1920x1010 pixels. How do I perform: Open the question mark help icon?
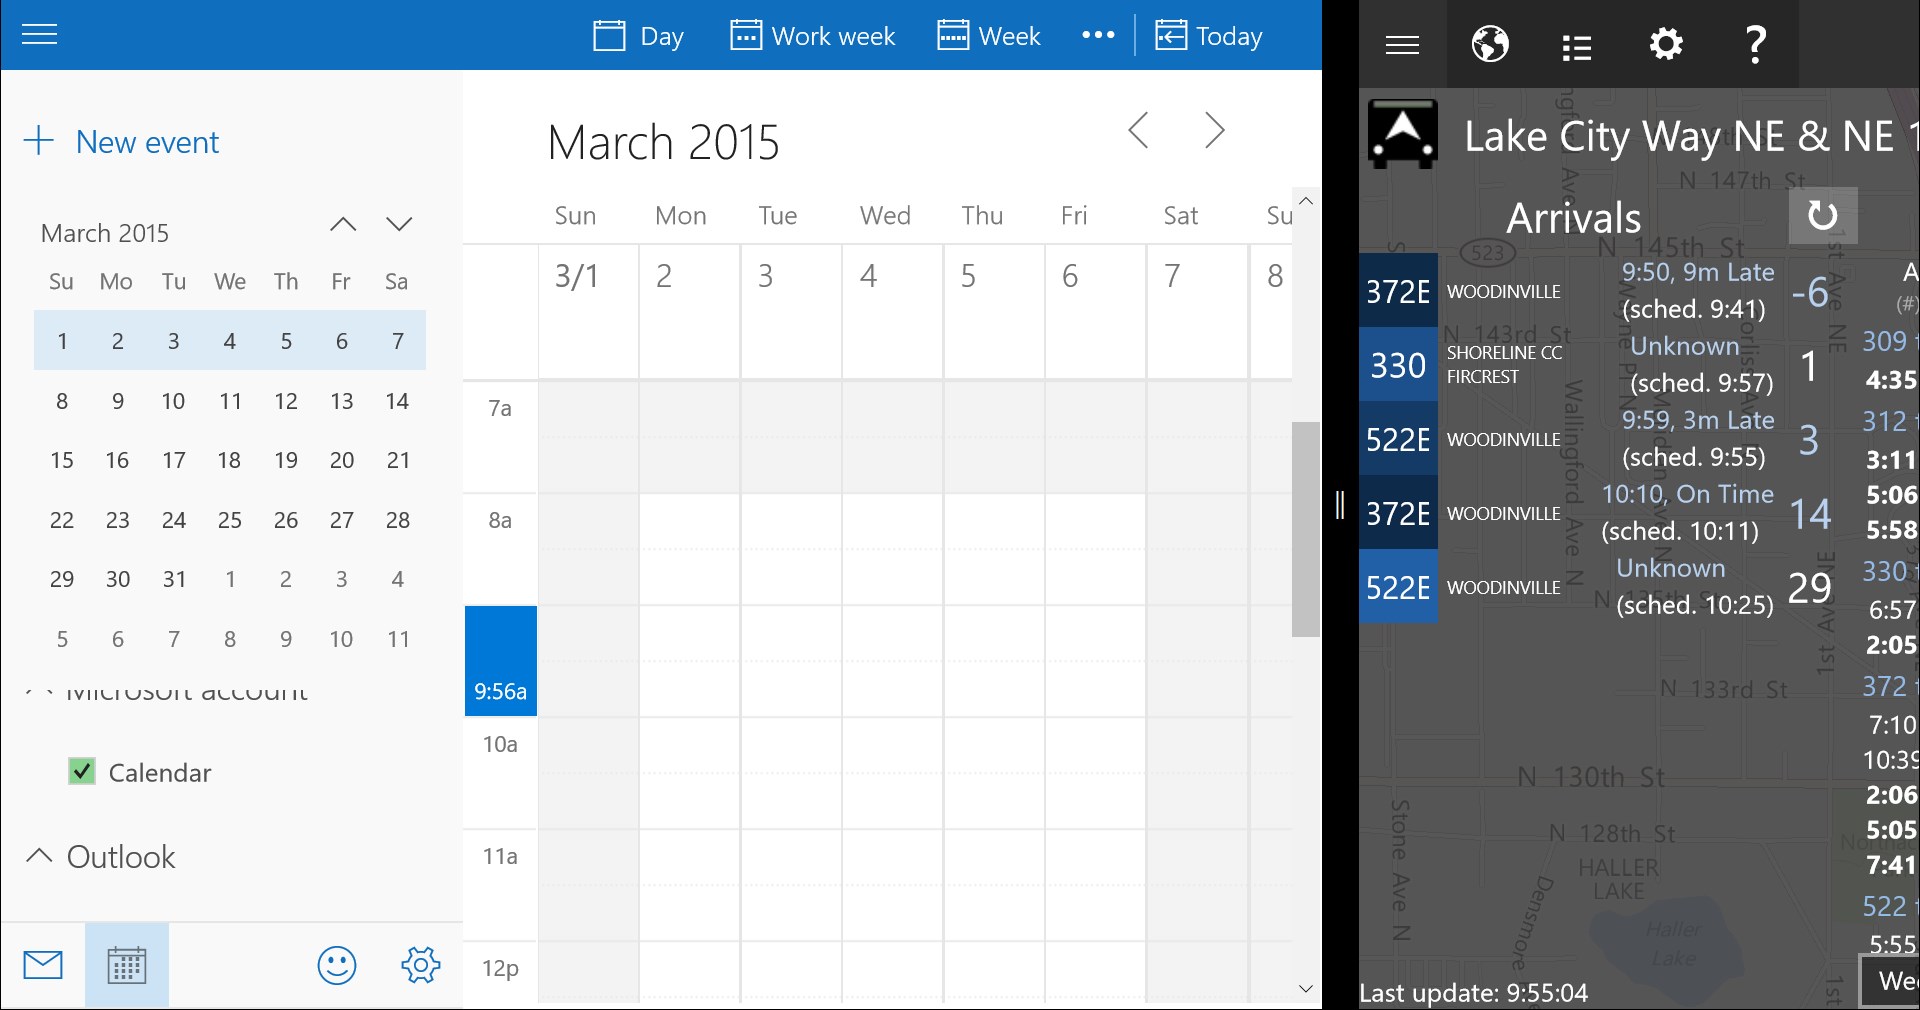[x=1755, y=44]
